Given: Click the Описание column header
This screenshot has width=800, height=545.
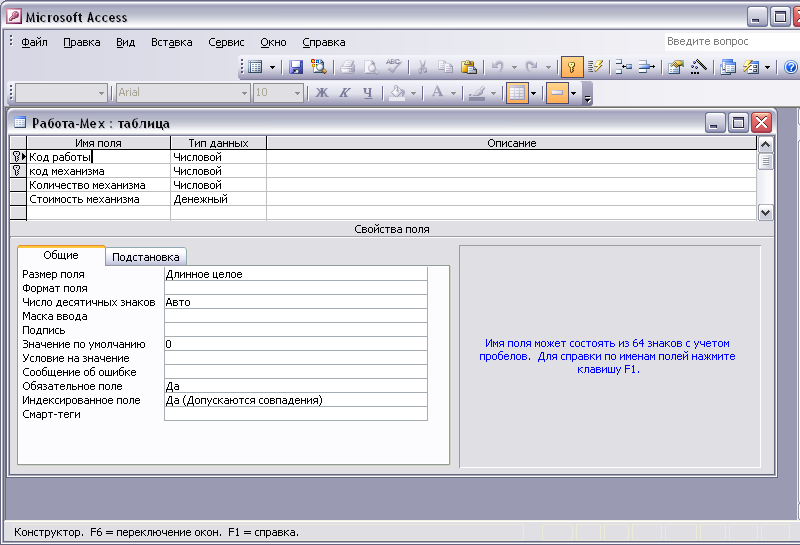Looking at the screenshot, I should click(511, 143).
